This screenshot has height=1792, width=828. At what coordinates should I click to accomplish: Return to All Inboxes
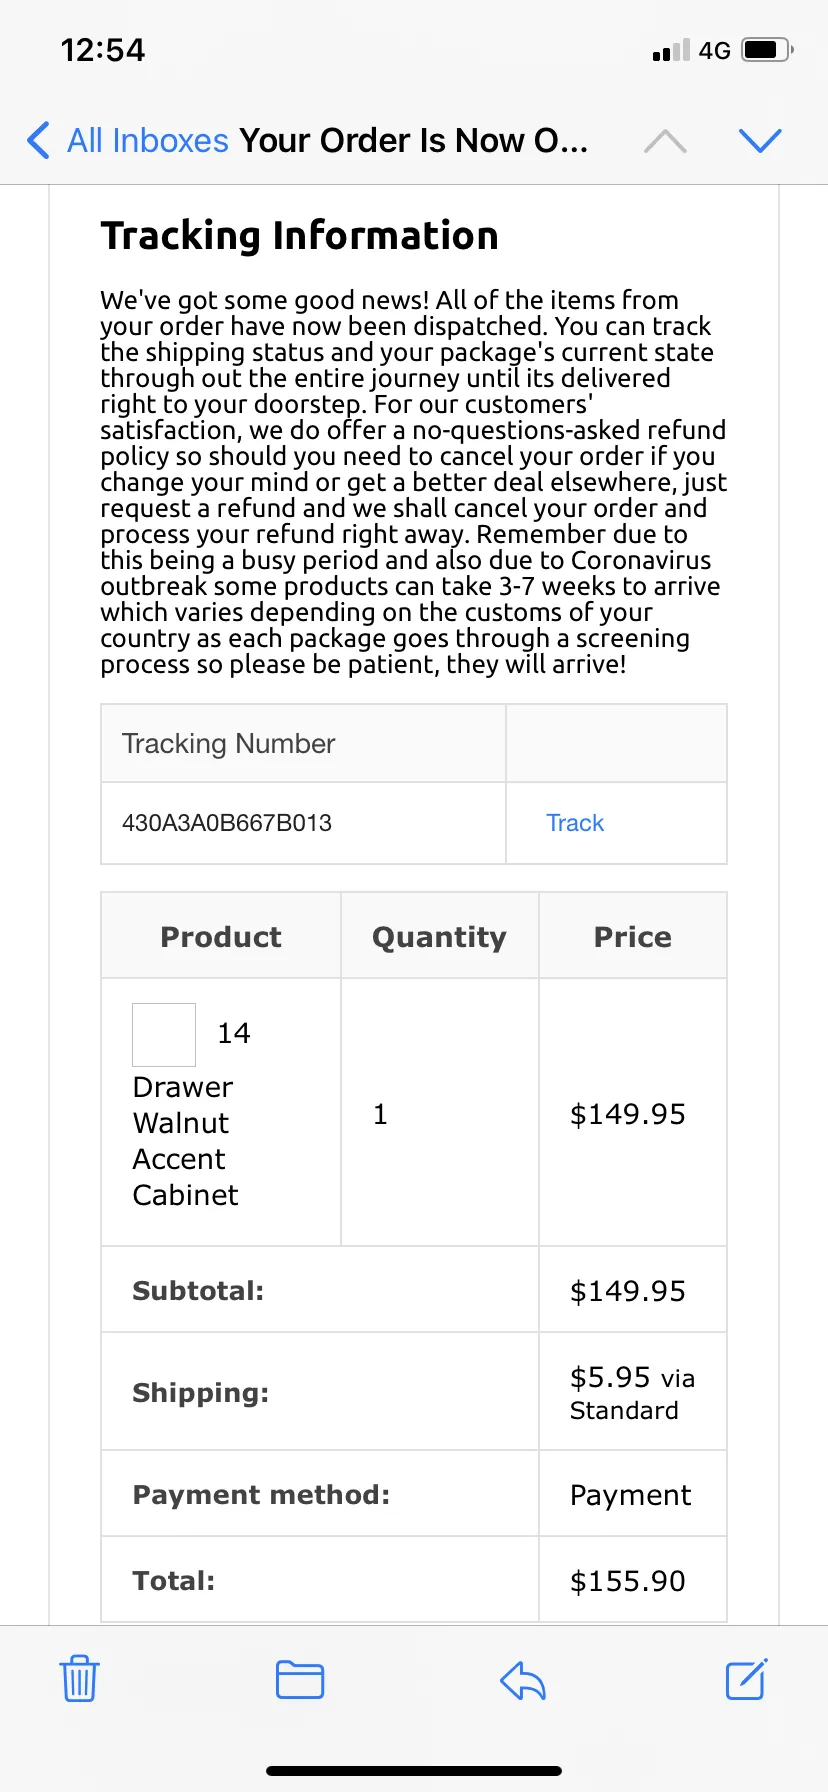(148, 140)
